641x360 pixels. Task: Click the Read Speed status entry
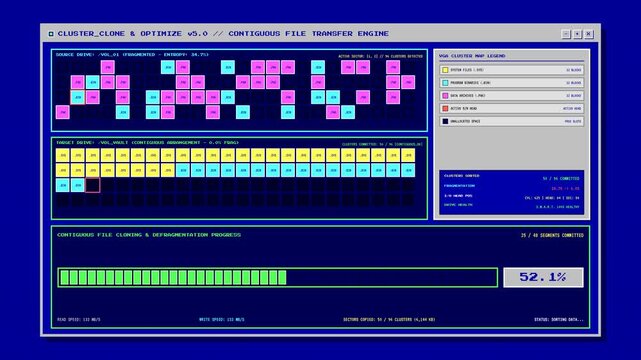(x=78, y=320)
